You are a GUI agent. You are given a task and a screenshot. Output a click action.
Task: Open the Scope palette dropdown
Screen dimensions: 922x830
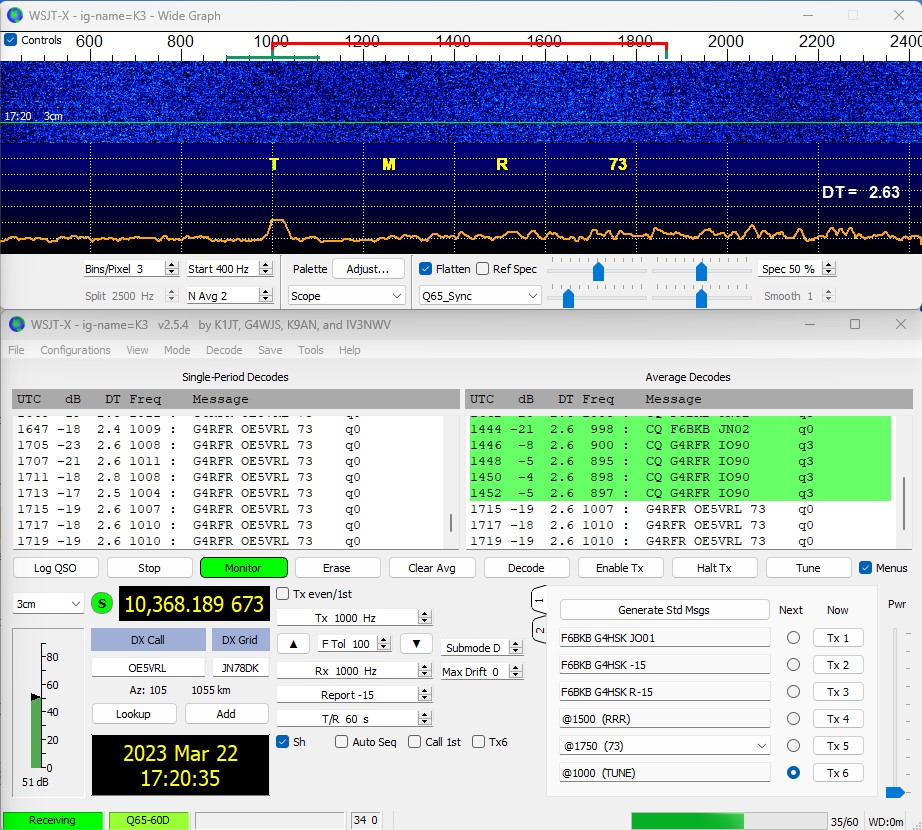tap(346, 296)
